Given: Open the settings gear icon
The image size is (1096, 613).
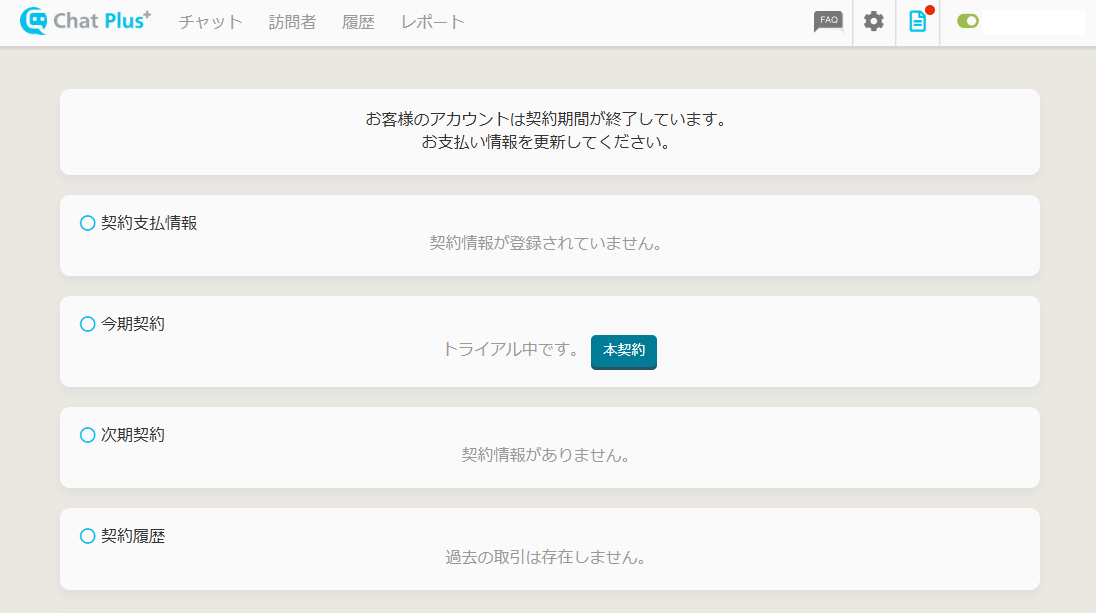Looking at the screenshot, I should (874, 22).
